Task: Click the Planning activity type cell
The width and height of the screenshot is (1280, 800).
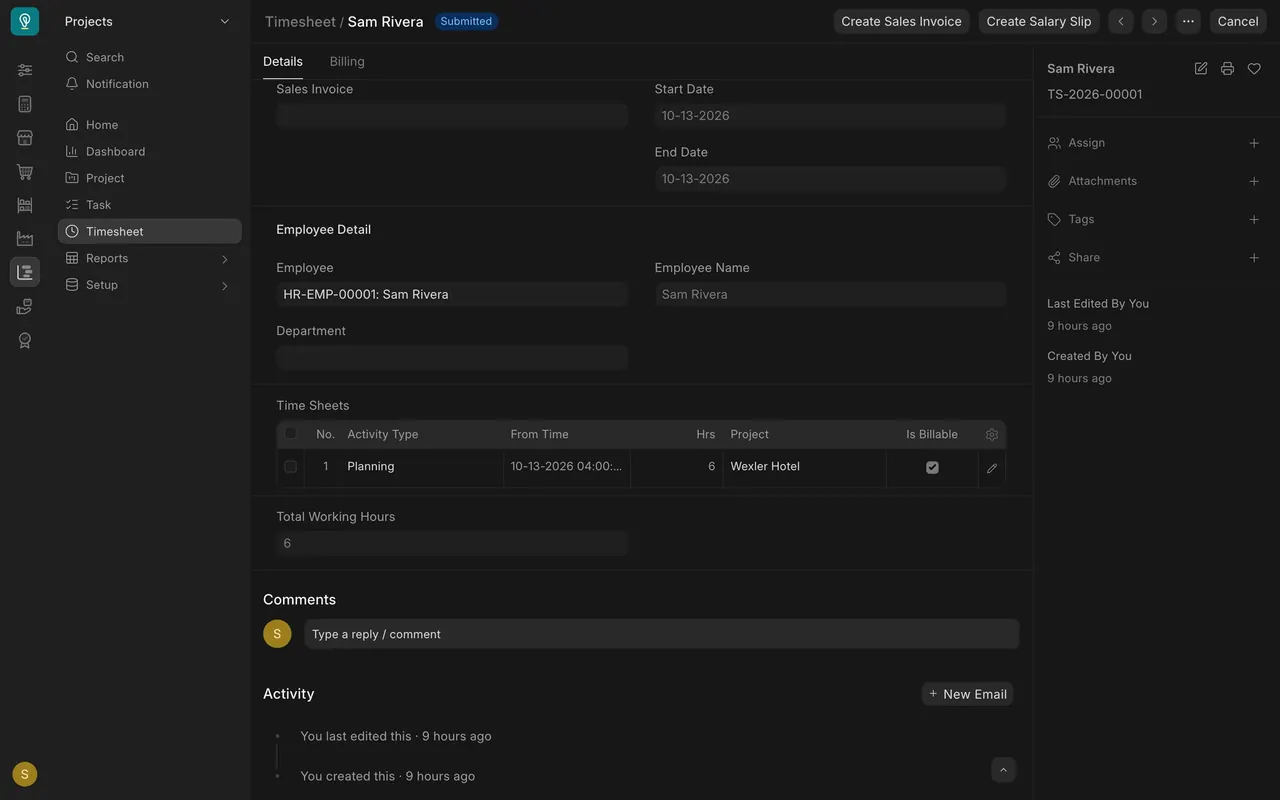Action: (421, 467)
